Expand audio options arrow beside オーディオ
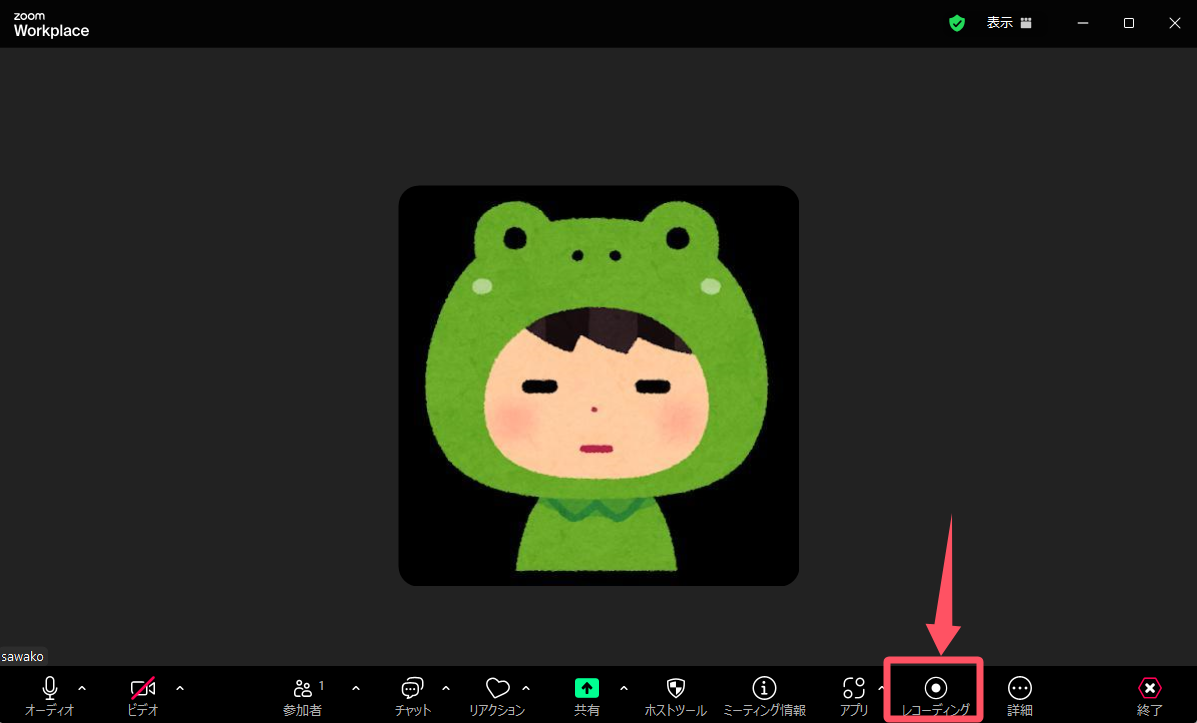The image size is (1197, 723). click(82, 688)
